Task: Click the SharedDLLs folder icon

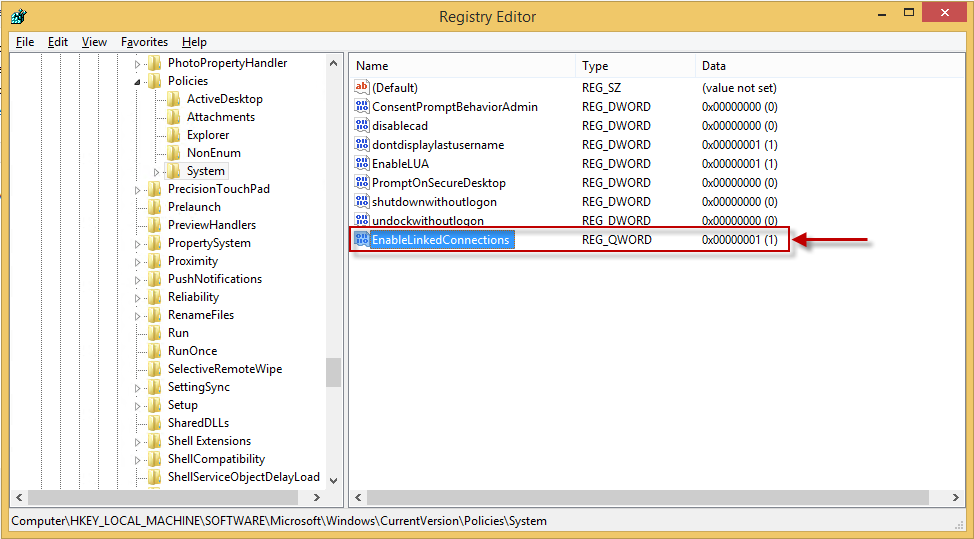Action: tap(154, 423)
